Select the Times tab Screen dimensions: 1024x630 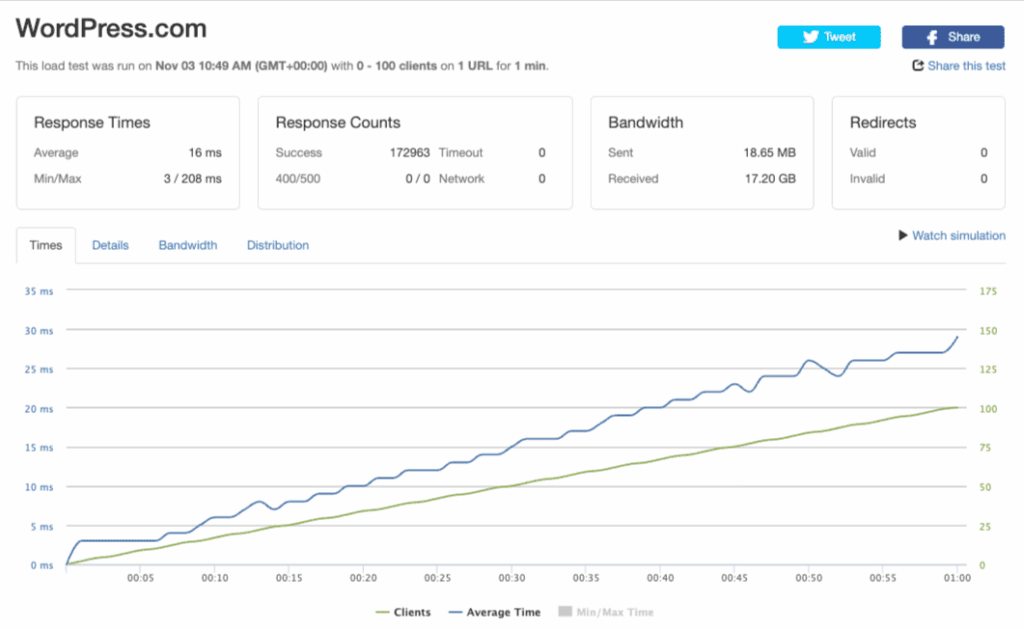(x=46, y=245)
